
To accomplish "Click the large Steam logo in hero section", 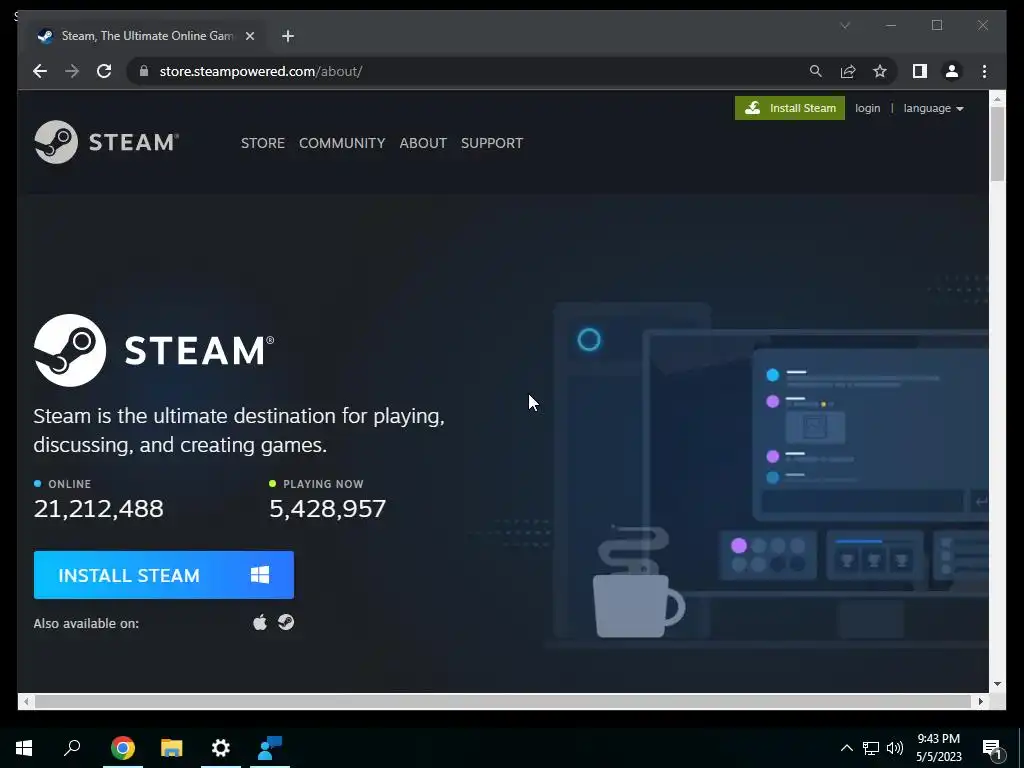I will click(154, 350).
